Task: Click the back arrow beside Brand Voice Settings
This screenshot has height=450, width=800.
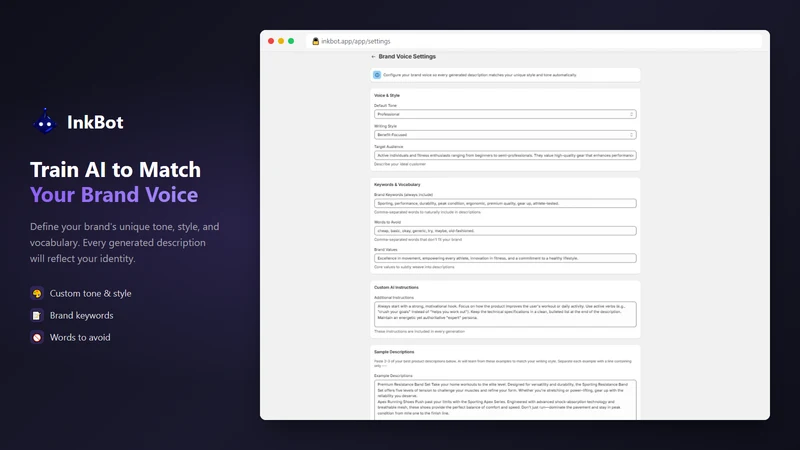Action: pyautogui.click(x=373, y=57)
